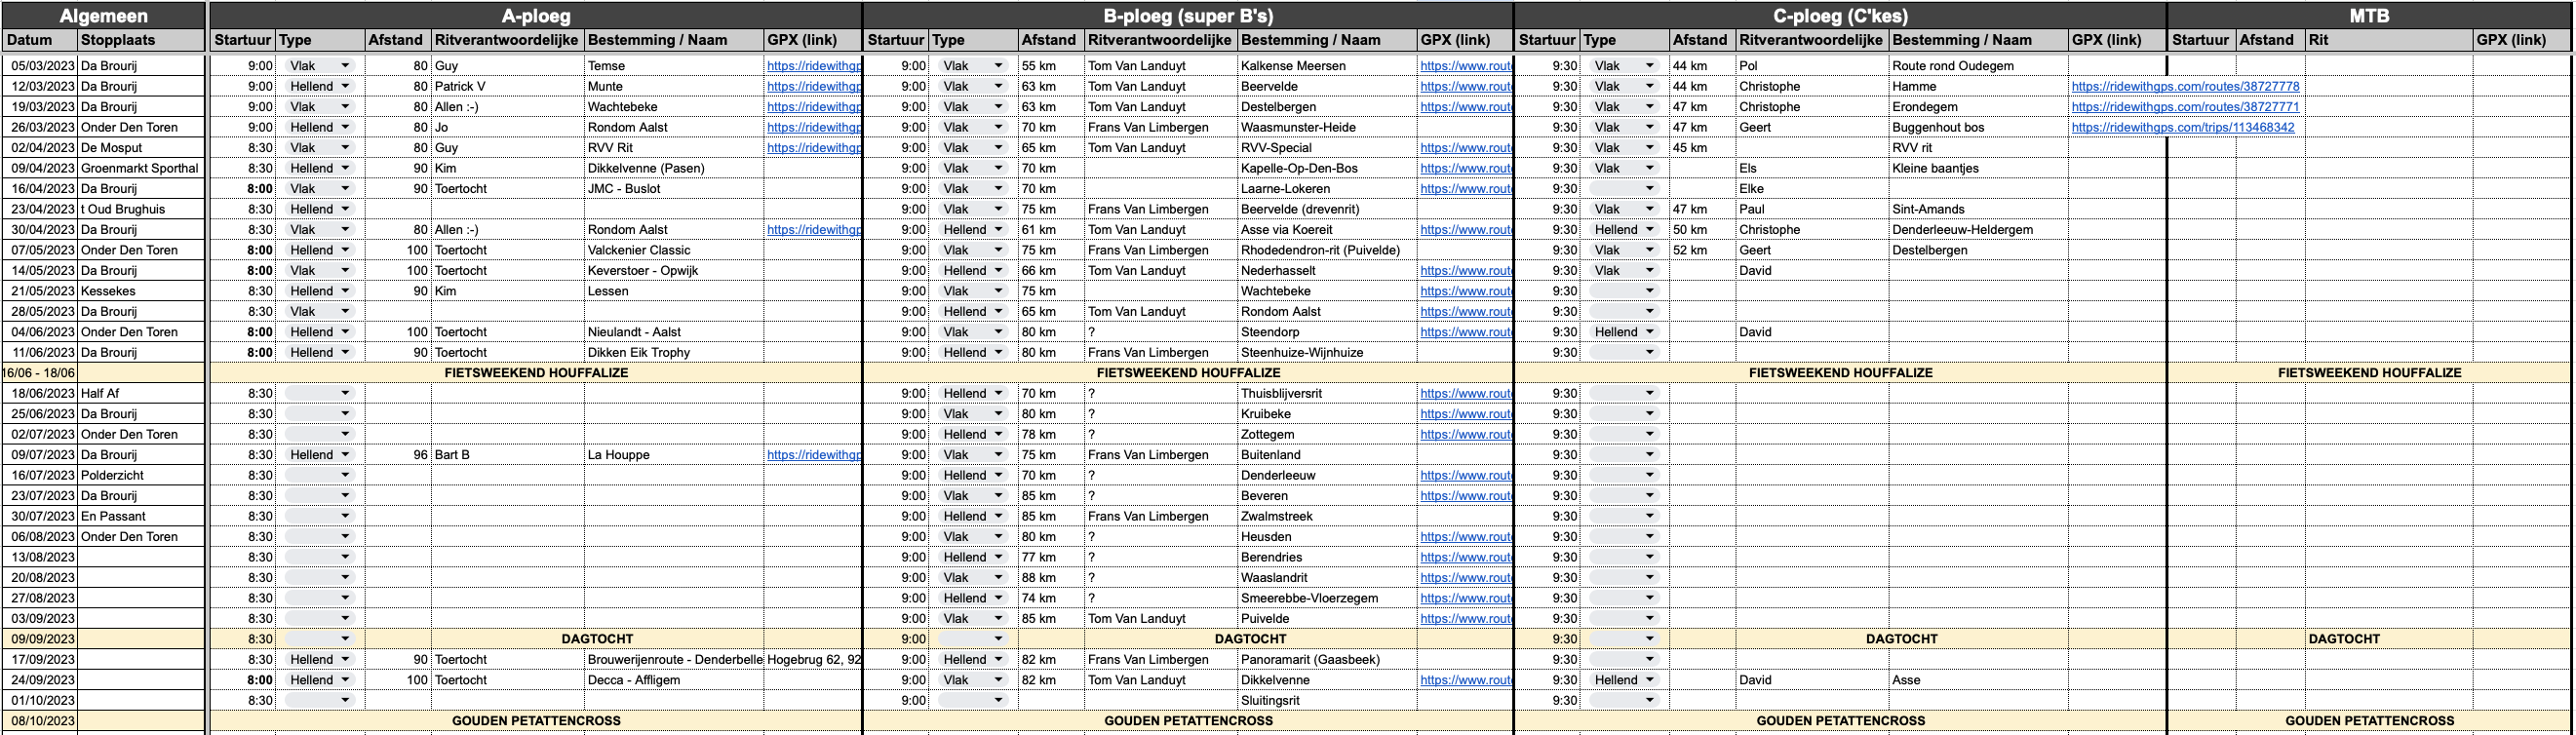Open B-ploeg Type dropdown for Asse via Koereit
The height and width of the screenshot is (735, 2576).
click(972, 230)
